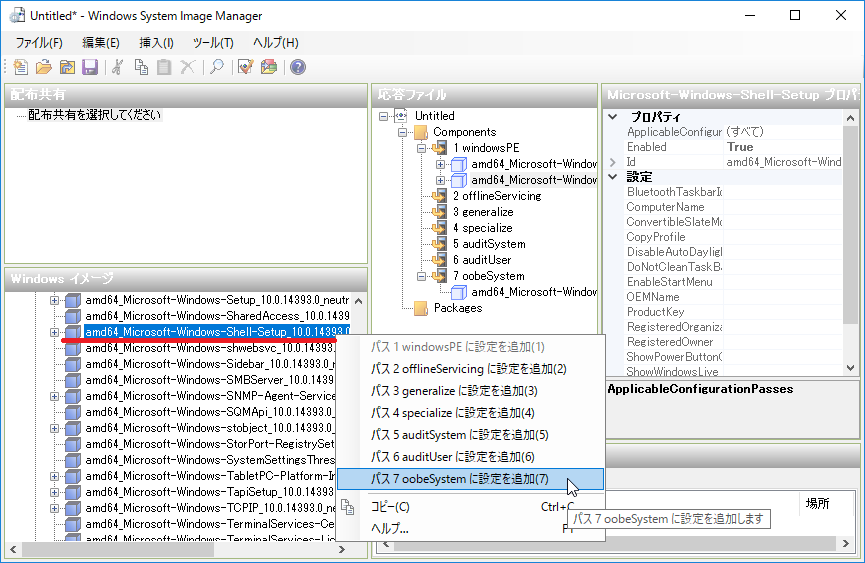Expand the amd64_Microsoft-Windows-Setup component in Windows image tree
This screenshot has height=563, width=865.
[x=55, y=300]
